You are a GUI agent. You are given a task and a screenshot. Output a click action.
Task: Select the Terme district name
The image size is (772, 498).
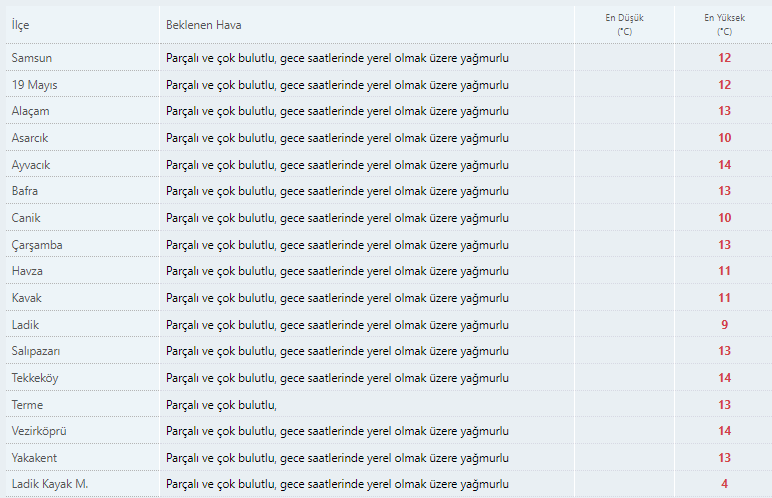[28, 405]
